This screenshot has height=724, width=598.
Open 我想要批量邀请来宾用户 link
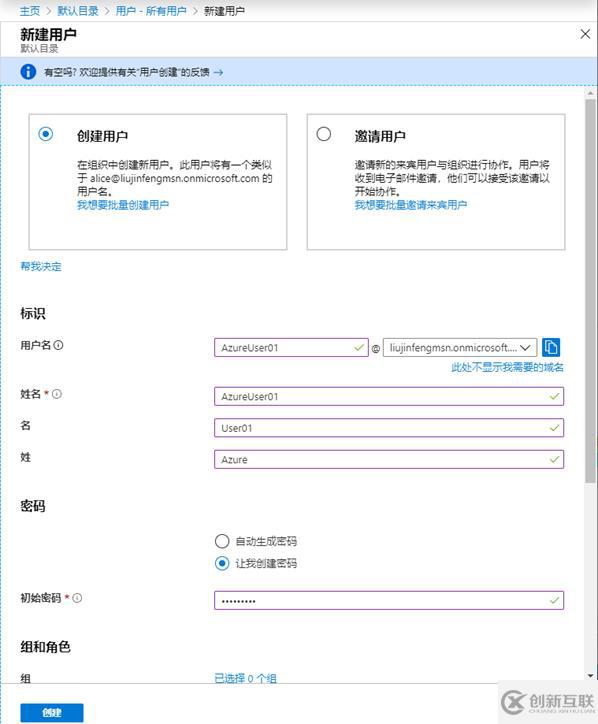point(411,205)
